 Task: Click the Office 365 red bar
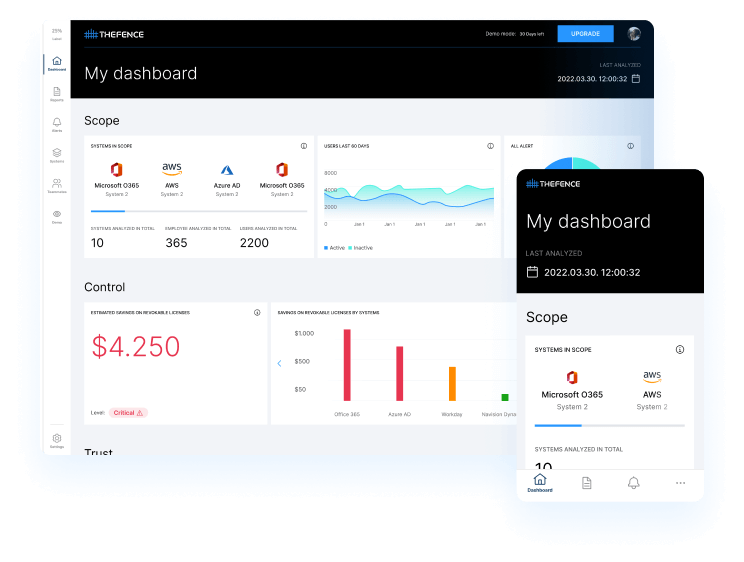click(347, 365)
